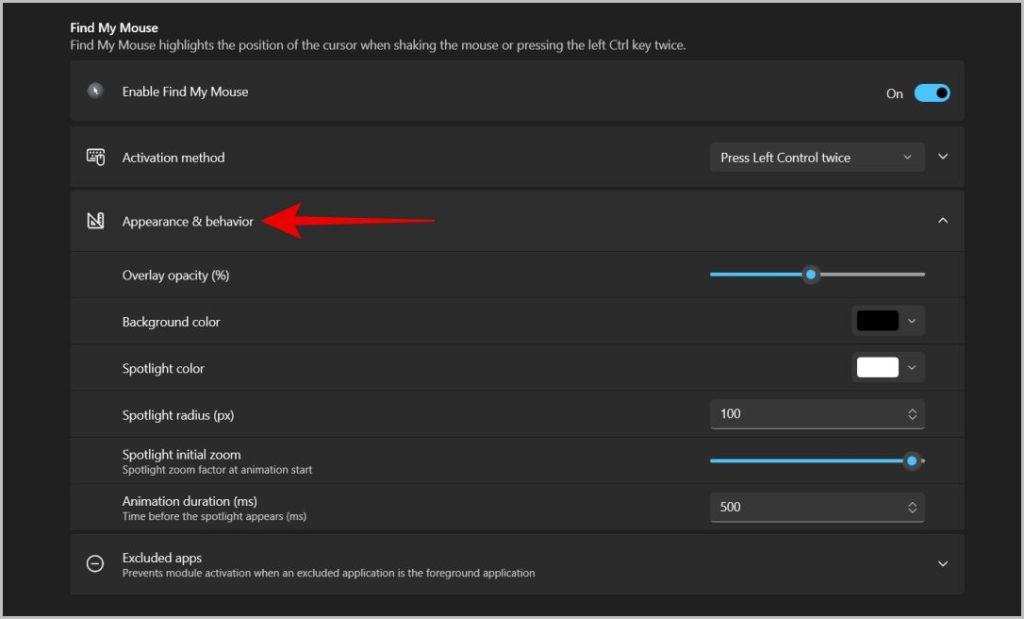Click the Excluded apps label
Image resolution: width=1024 pixels, height=619 pixels.
(x=162, y=558)
